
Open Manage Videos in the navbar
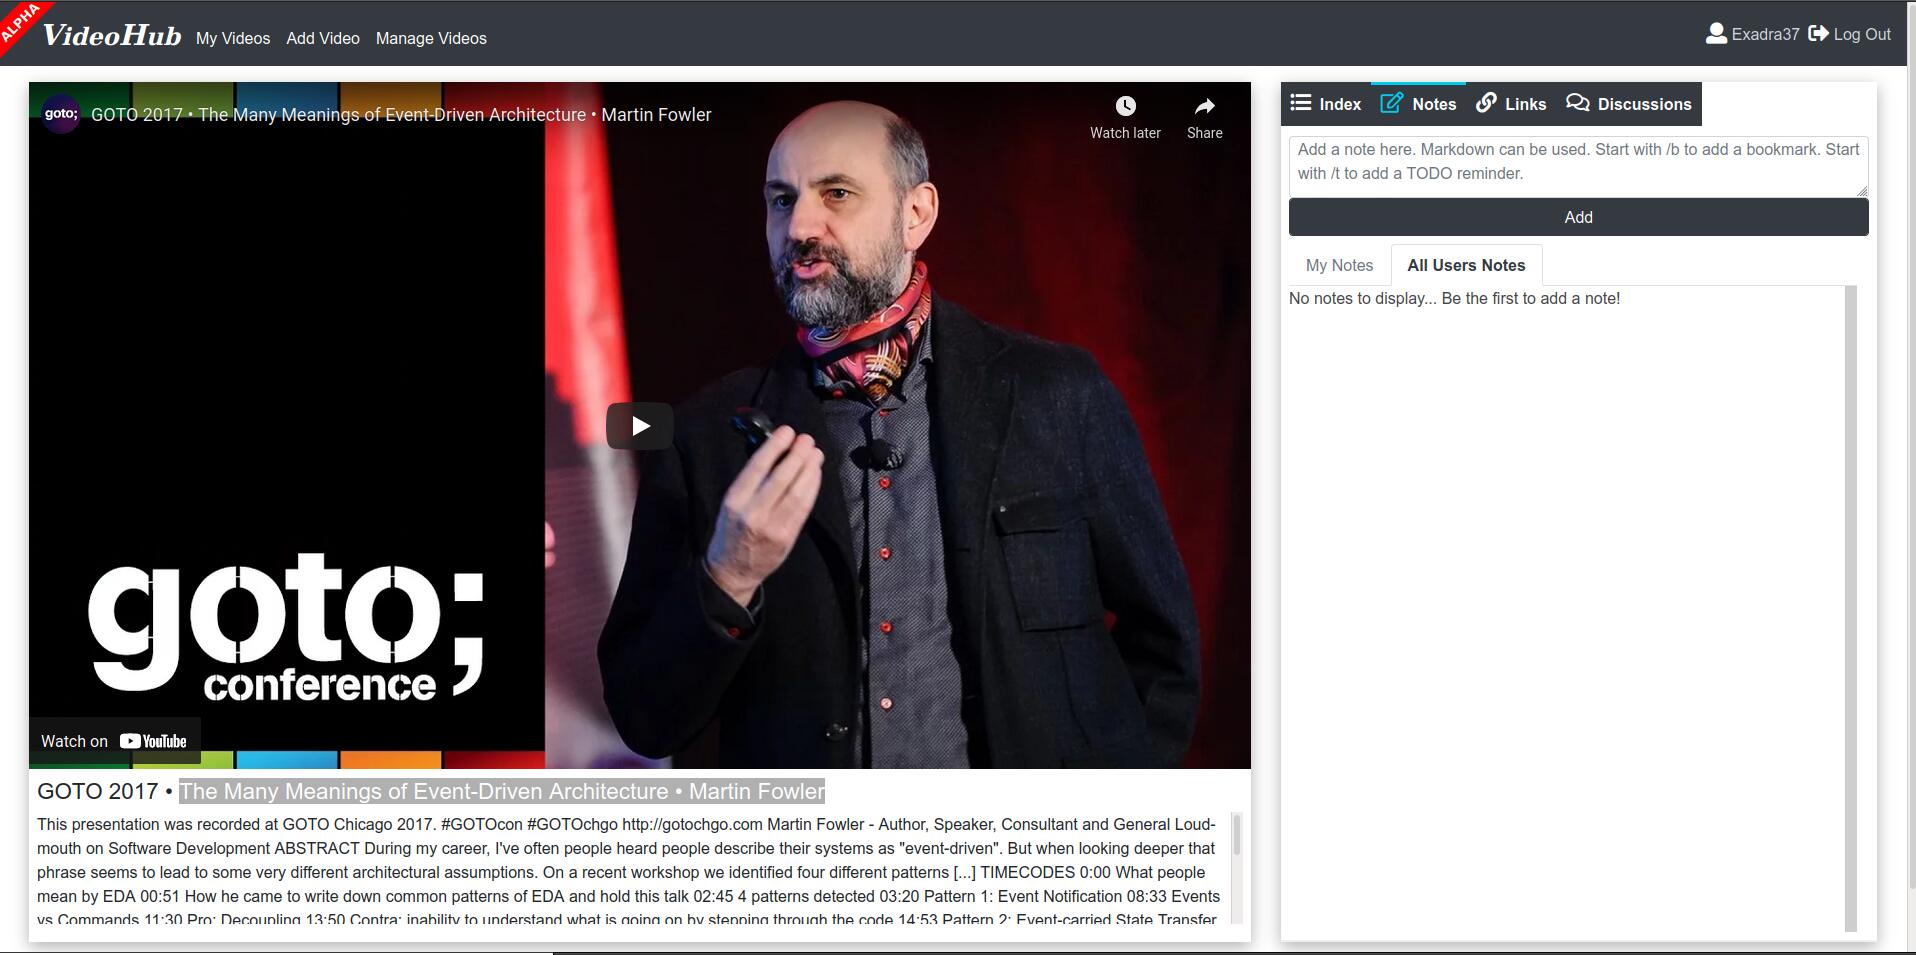pyautogui.click(x=431, y=38)
